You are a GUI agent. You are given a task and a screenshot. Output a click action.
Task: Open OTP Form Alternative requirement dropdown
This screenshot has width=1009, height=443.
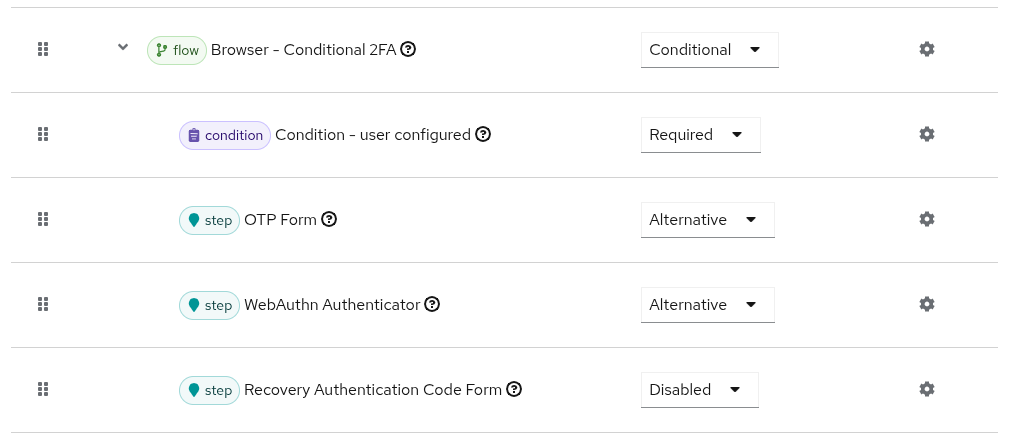coord(707,220)
